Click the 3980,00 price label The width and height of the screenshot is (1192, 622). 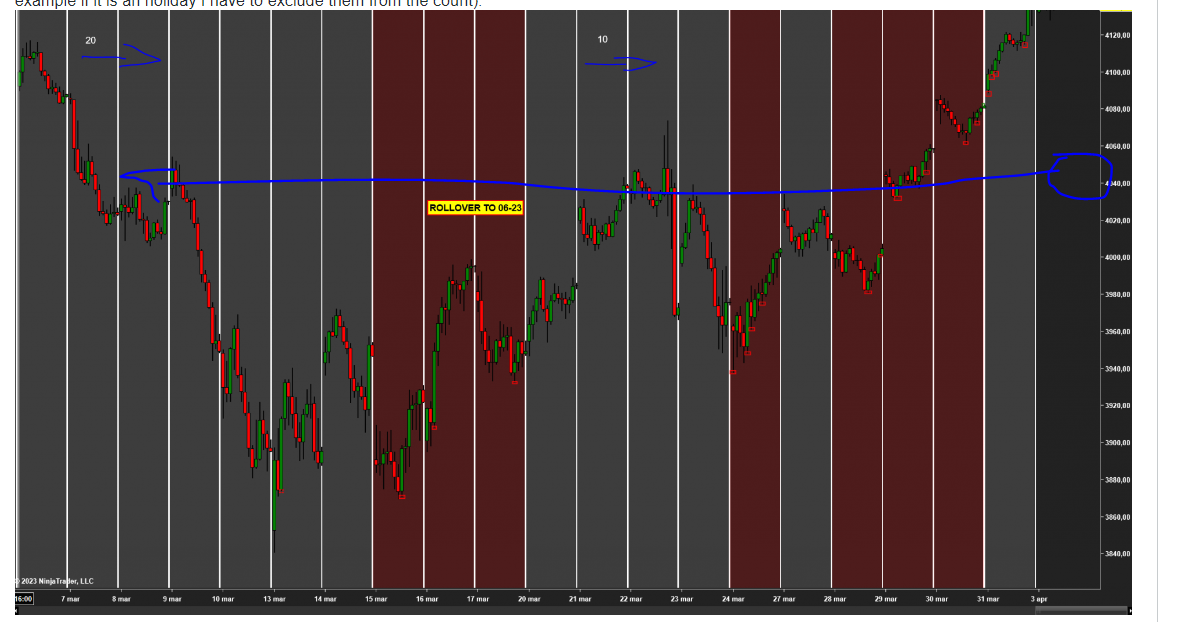[x=1118, y=294]
